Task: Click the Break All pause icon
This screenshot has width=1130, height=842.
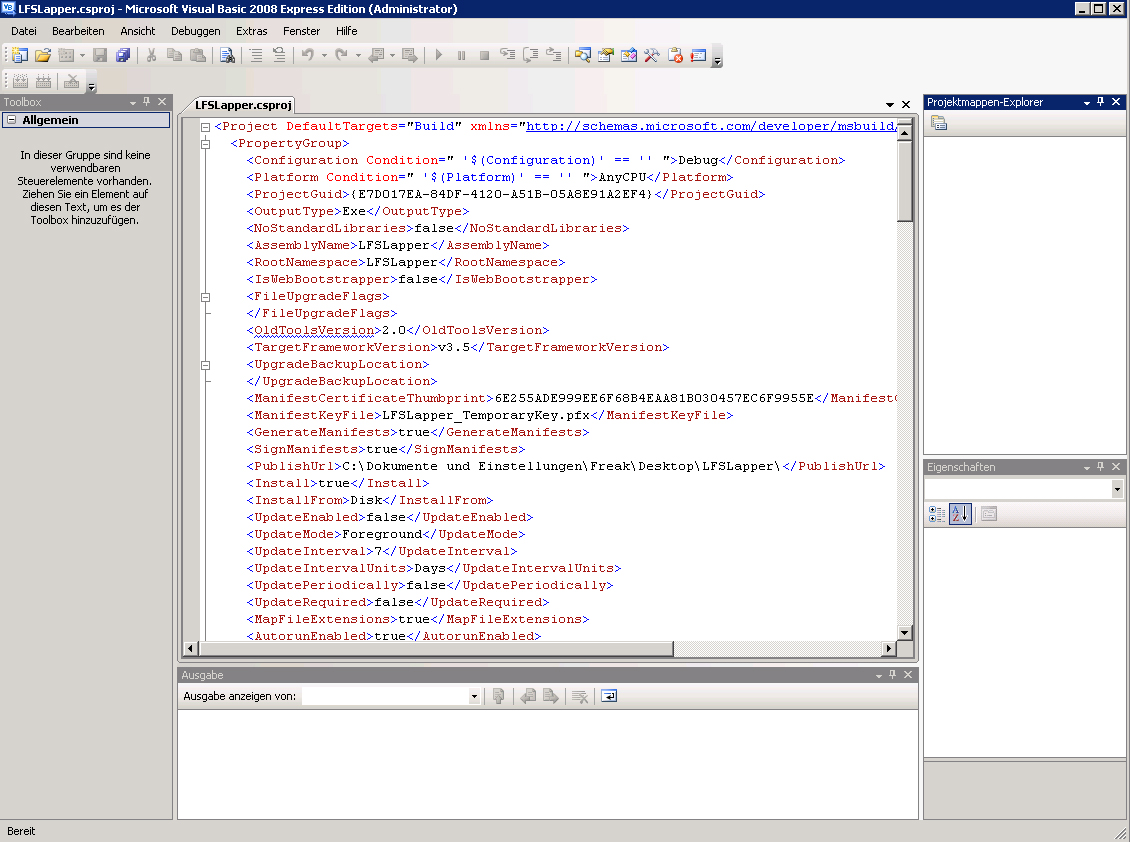Action: 461,56
